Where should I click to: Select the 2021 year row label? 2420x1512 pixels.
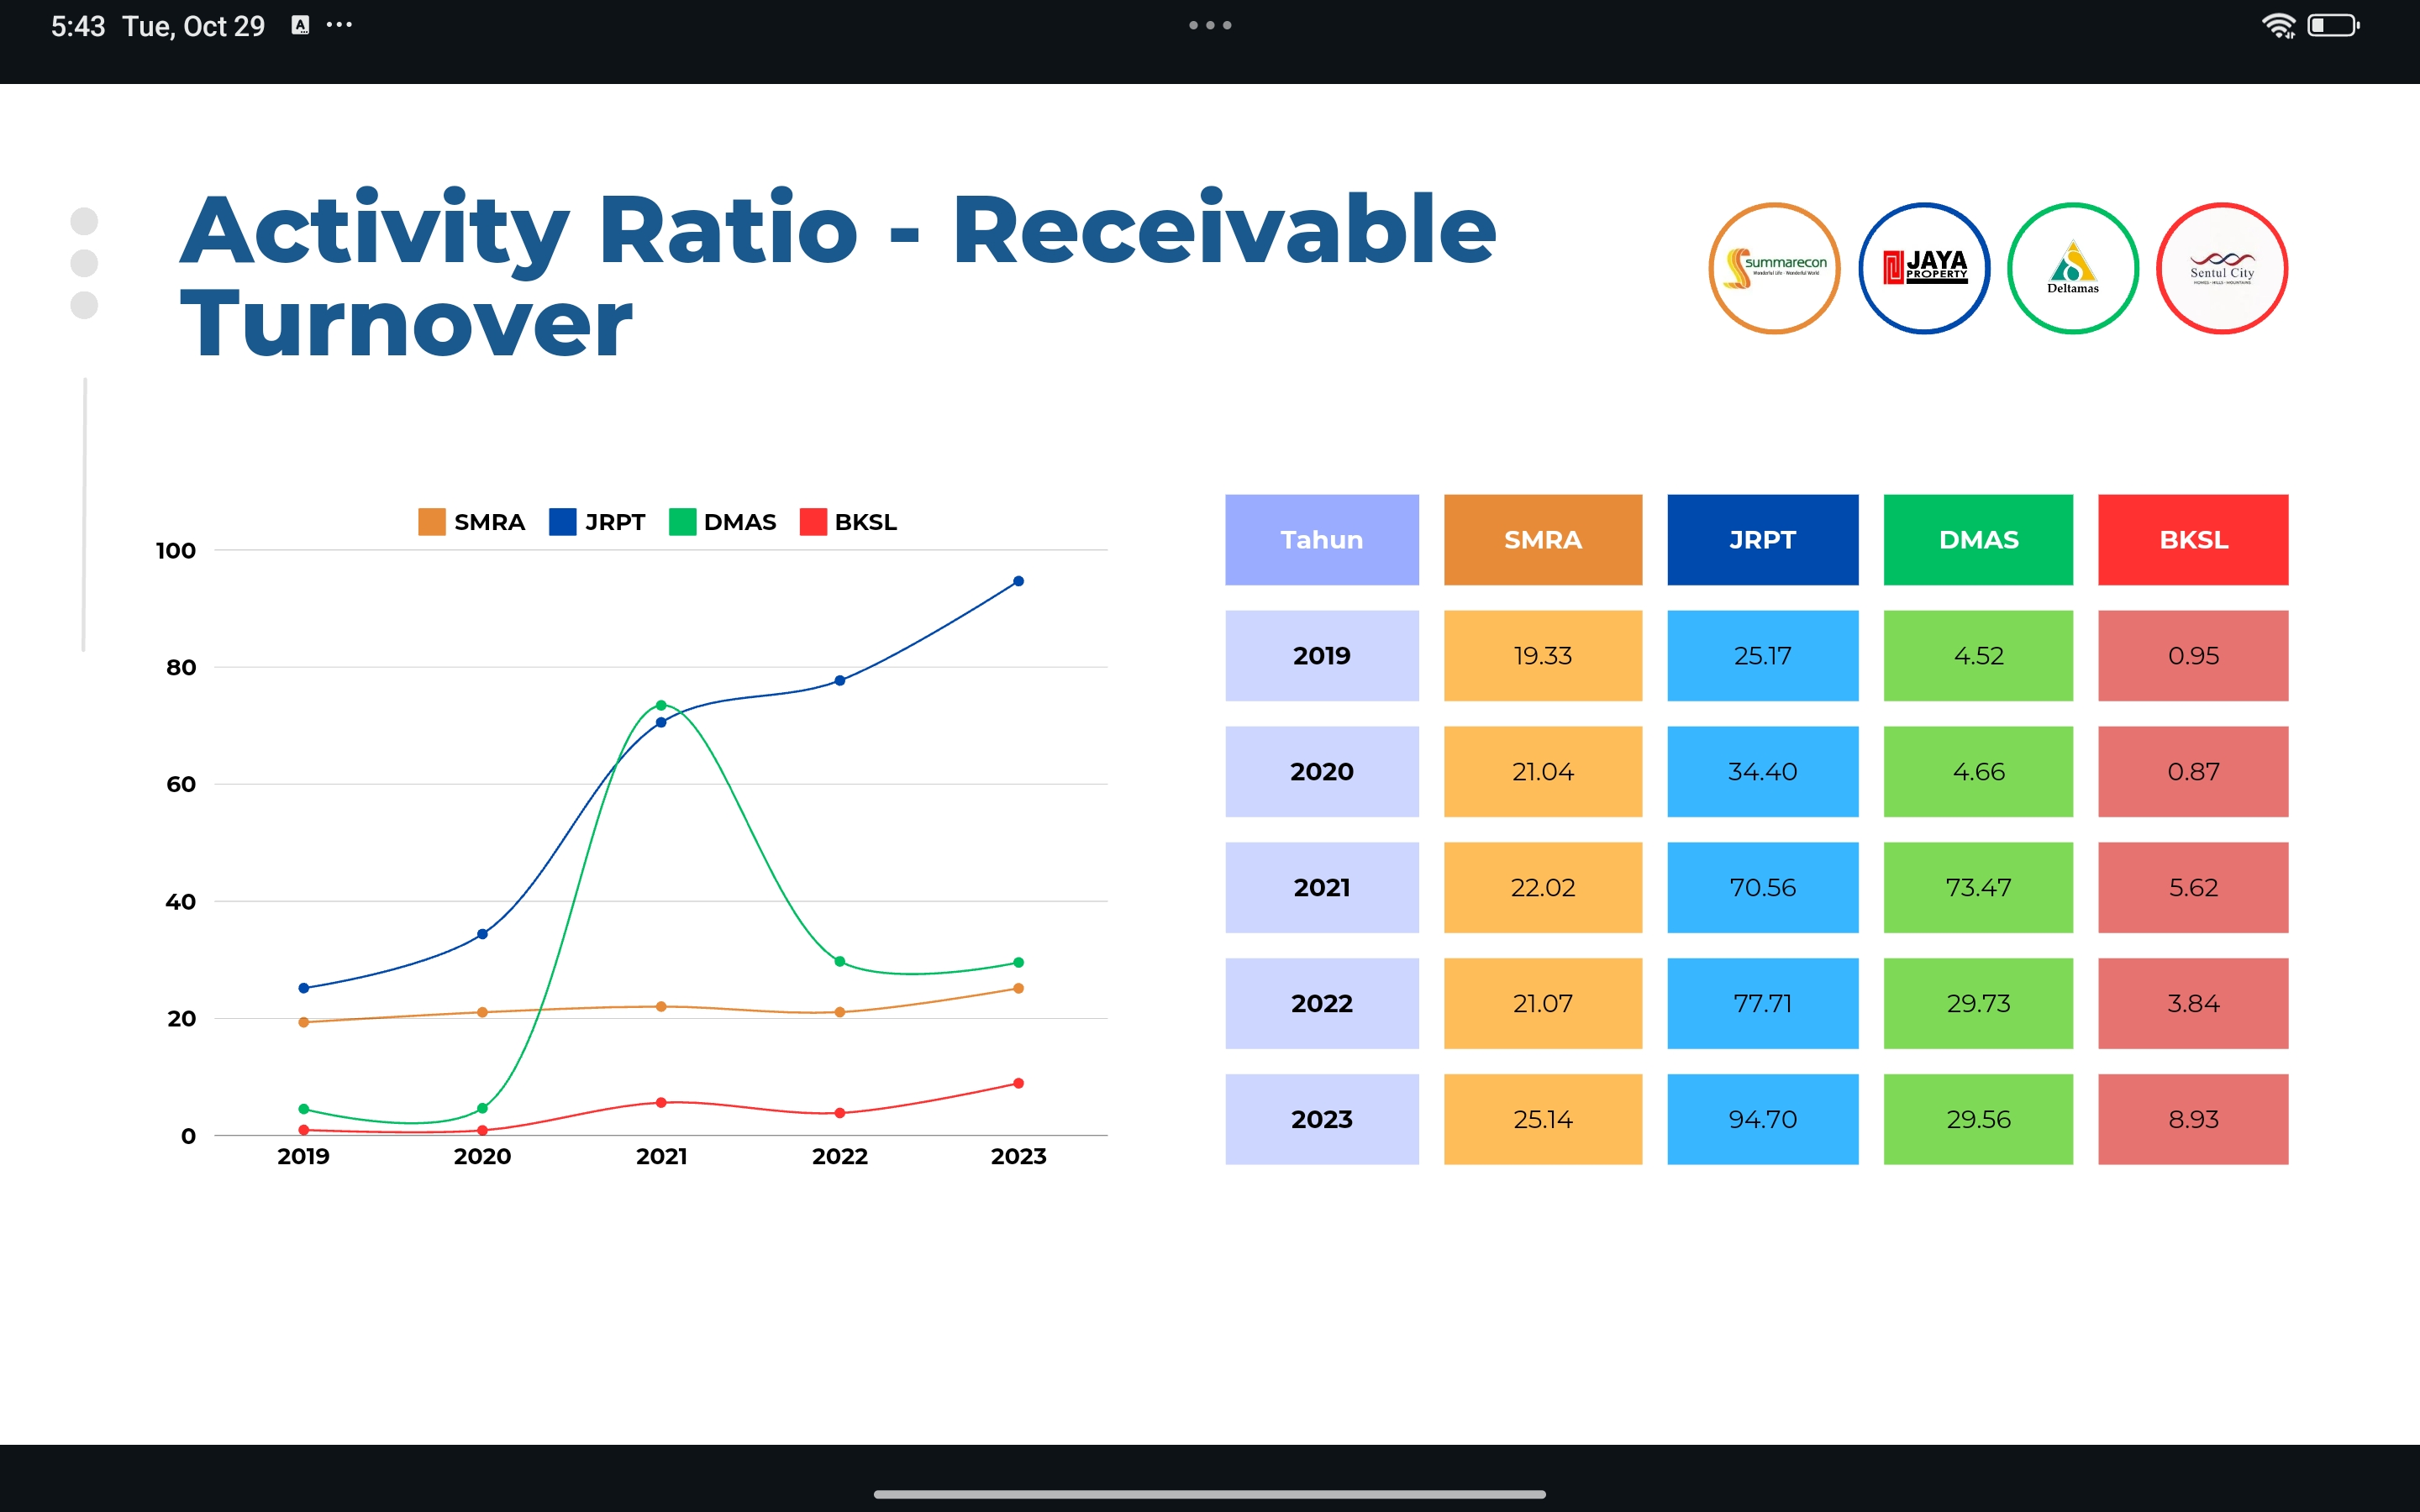tap(1322, 888)
